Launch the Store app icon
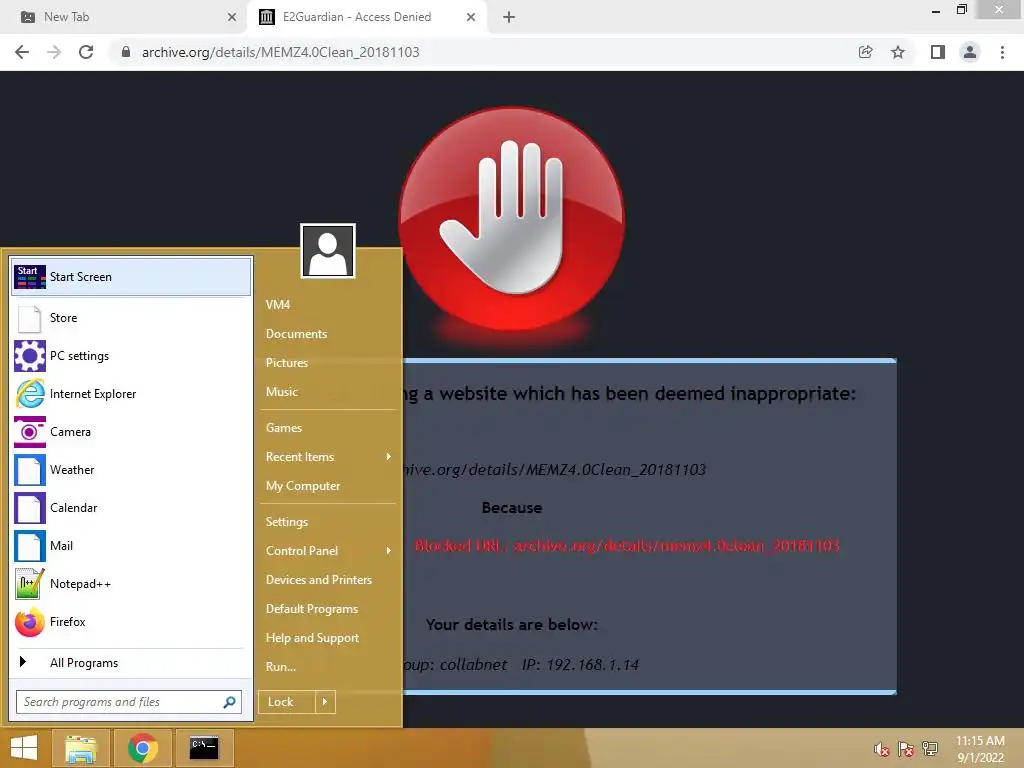The image size is (1024, 768). [29, 318]
